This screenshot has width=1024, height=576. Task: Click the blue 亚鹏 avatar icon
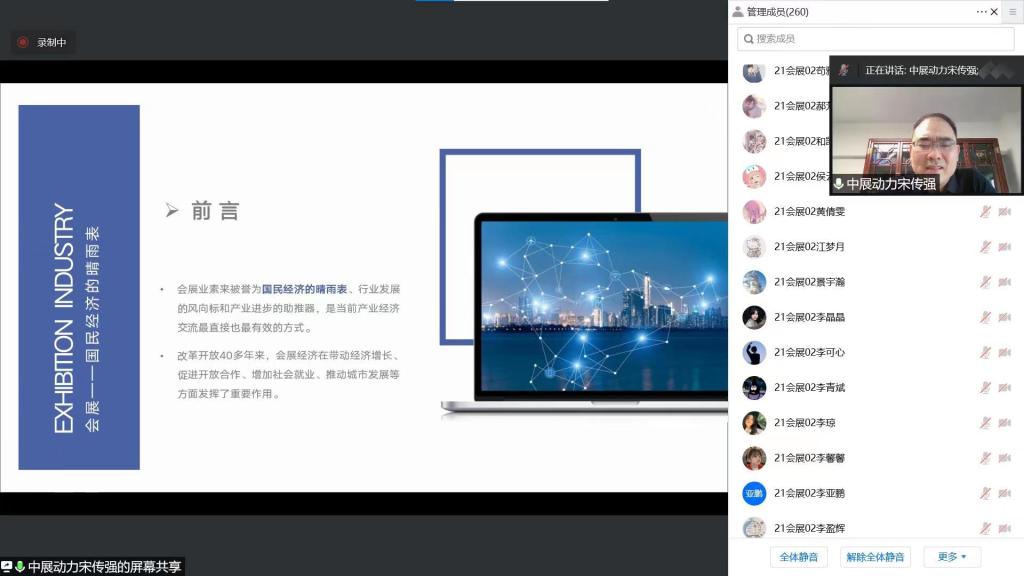coord(754,493)
